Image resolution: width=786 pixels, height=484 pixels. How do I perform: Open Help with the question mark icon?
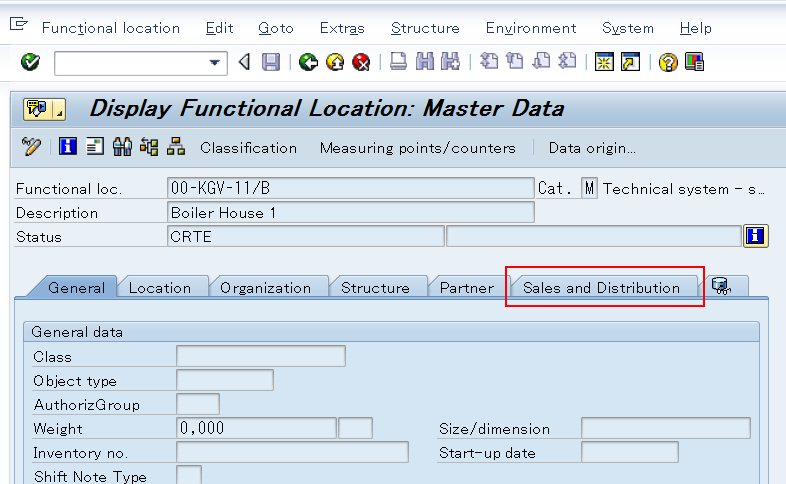coord(668,62)
